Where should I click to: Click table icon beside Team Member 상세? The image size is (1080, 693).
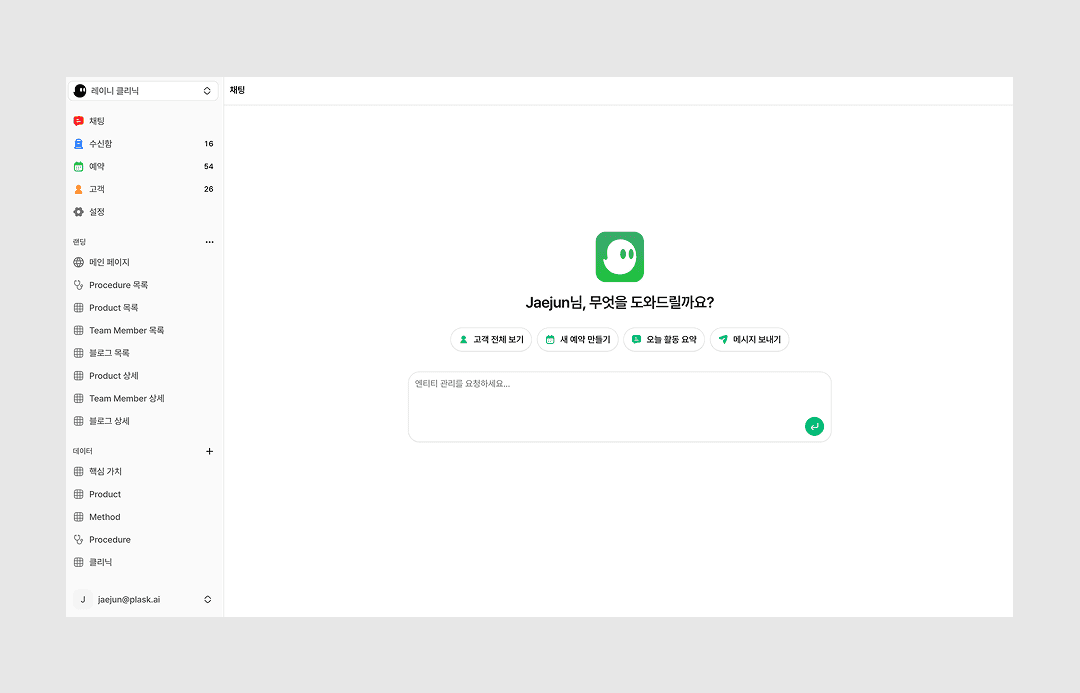pos(79,399)
